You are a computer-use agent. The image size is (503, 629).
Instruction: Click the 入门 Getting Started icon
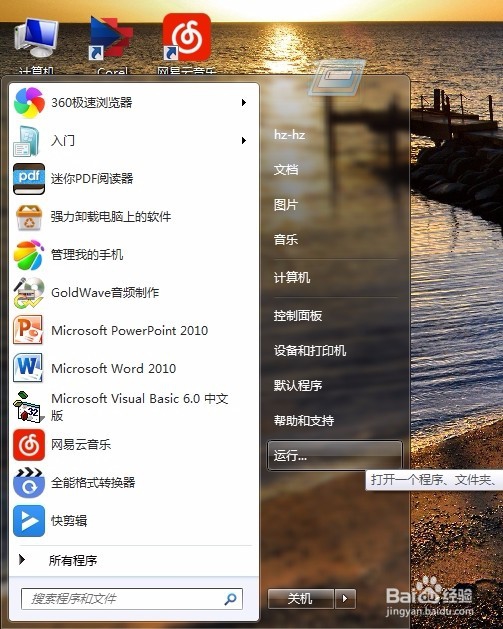(x=27, y=141)
